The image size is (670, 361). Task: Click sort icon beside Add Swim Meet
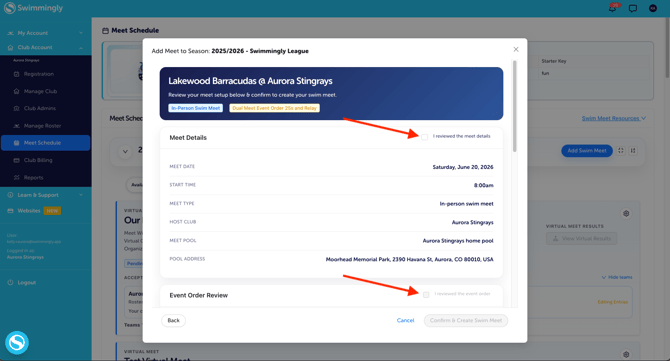[x=633, y=150]
